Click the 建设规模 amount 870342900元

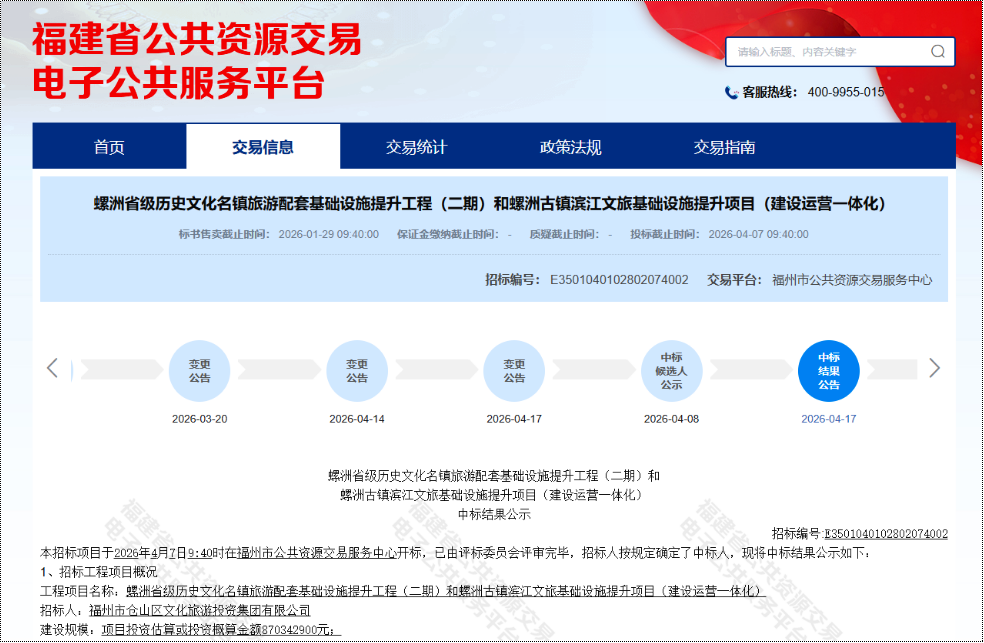297,629
